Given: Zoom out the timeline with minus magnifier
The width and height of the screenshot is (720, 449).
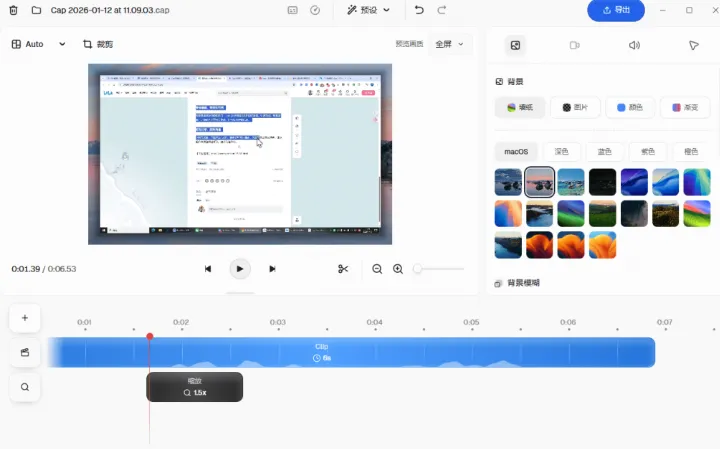Looking at the screenshot, I should (377, 269).
